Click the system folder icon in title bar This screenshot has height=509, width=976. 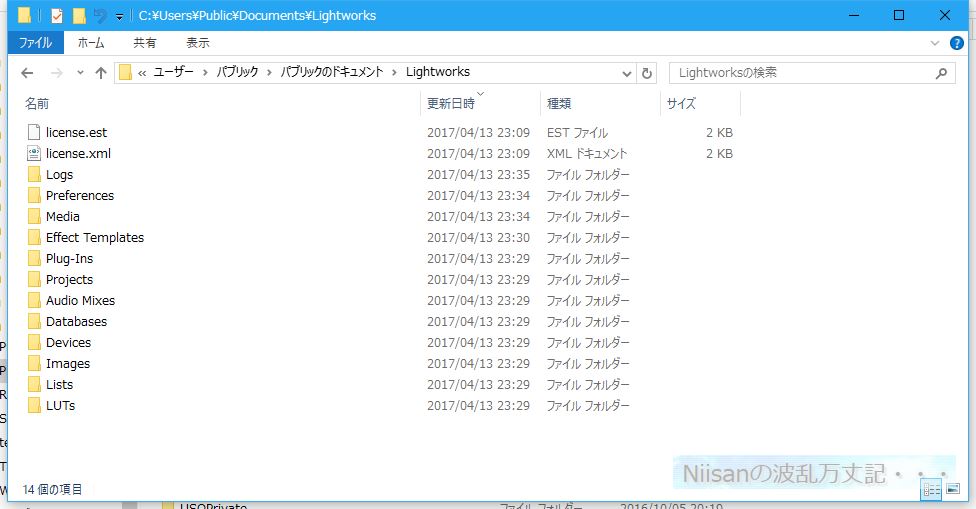point(24,16)
